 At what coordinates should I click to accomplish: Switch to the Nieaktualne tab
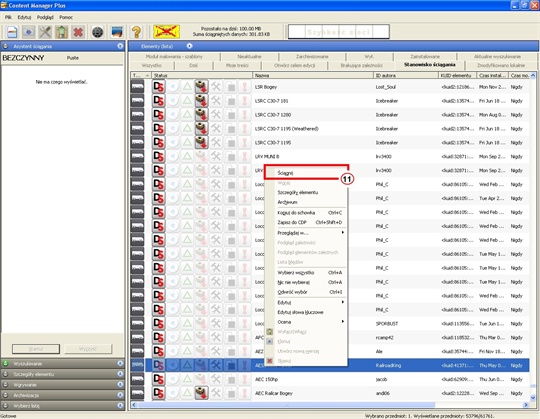(x=249, y=56)
